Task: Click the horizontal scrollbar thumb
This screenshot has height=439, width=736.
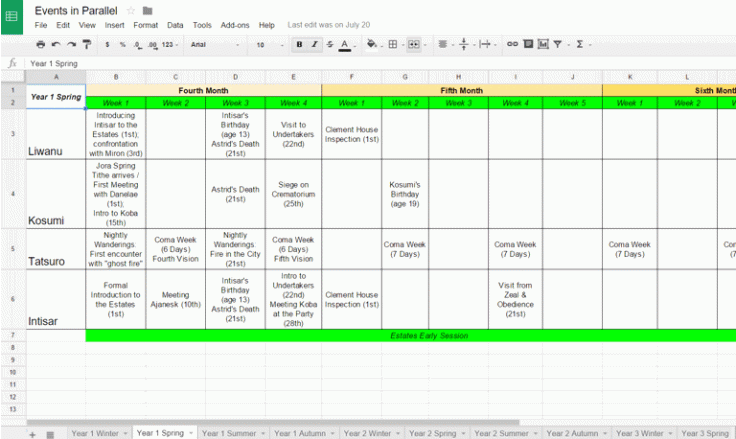Action: [x=273, y=422]
